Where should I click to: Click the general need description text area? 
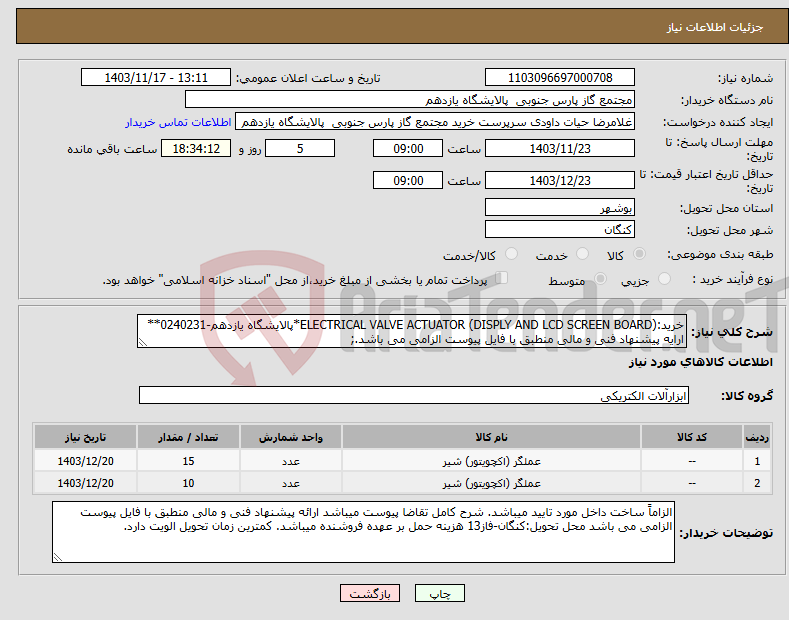(x=412, y=332)
